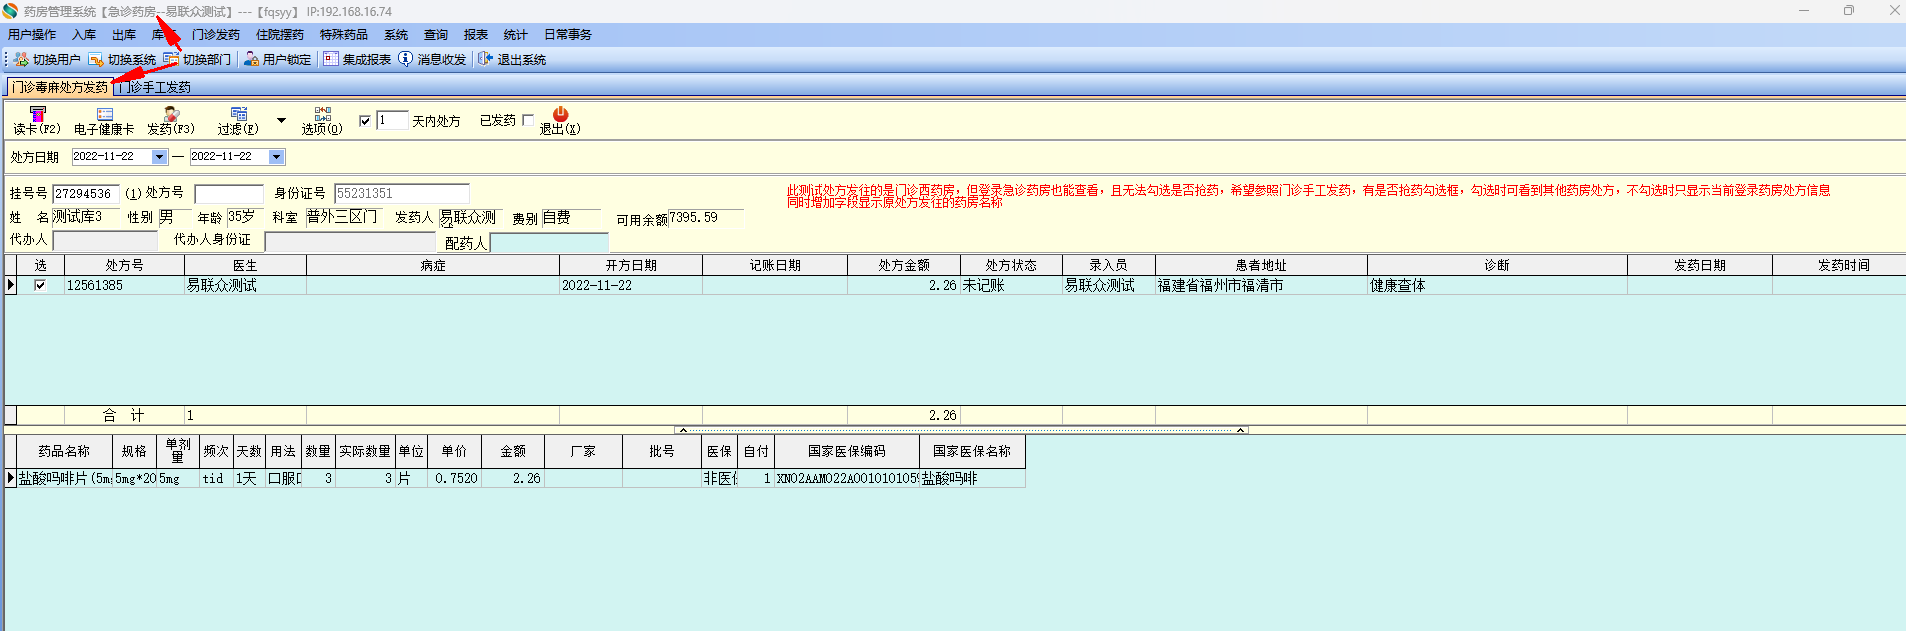Image resolution: width=1906 pixels, height=631 pixels.
Task: Click the 电子健康卡 e-health card icon
Action: (104, 114)
